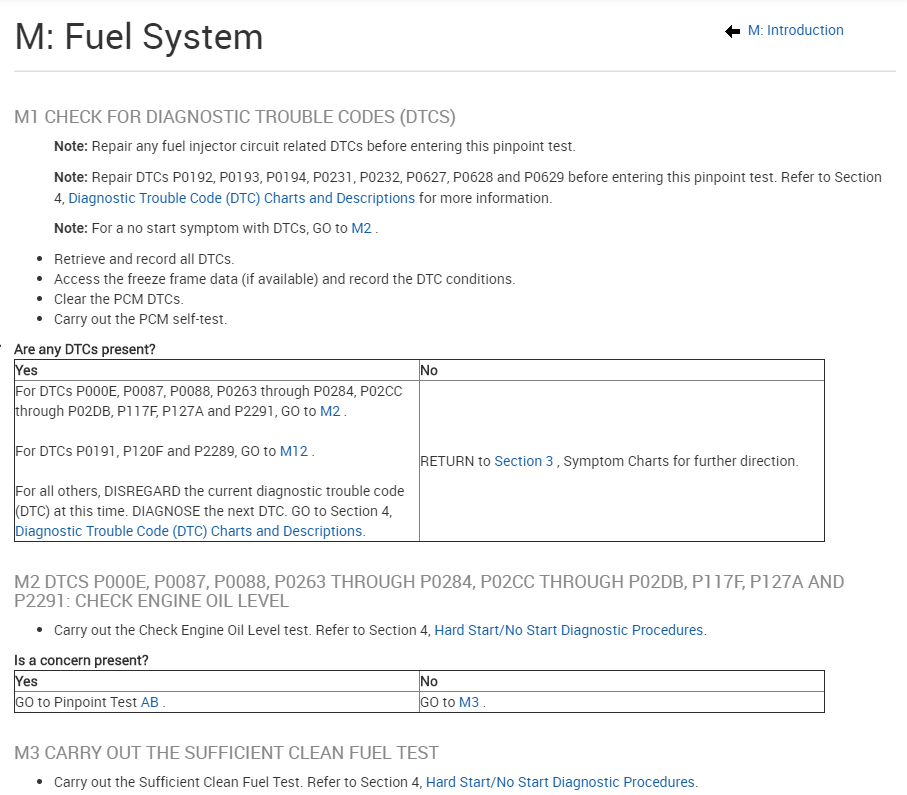This screenshot has height=795, width=907.
Task: Follow the GO to M3 link
Action: pos(468,702)
